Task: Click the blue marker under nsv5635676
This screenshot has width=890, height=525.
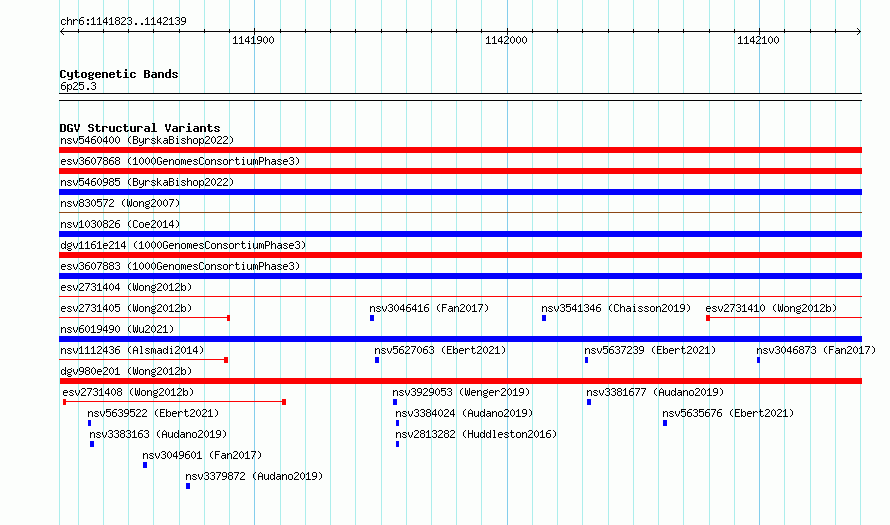Action: click(x=665, y=423)
